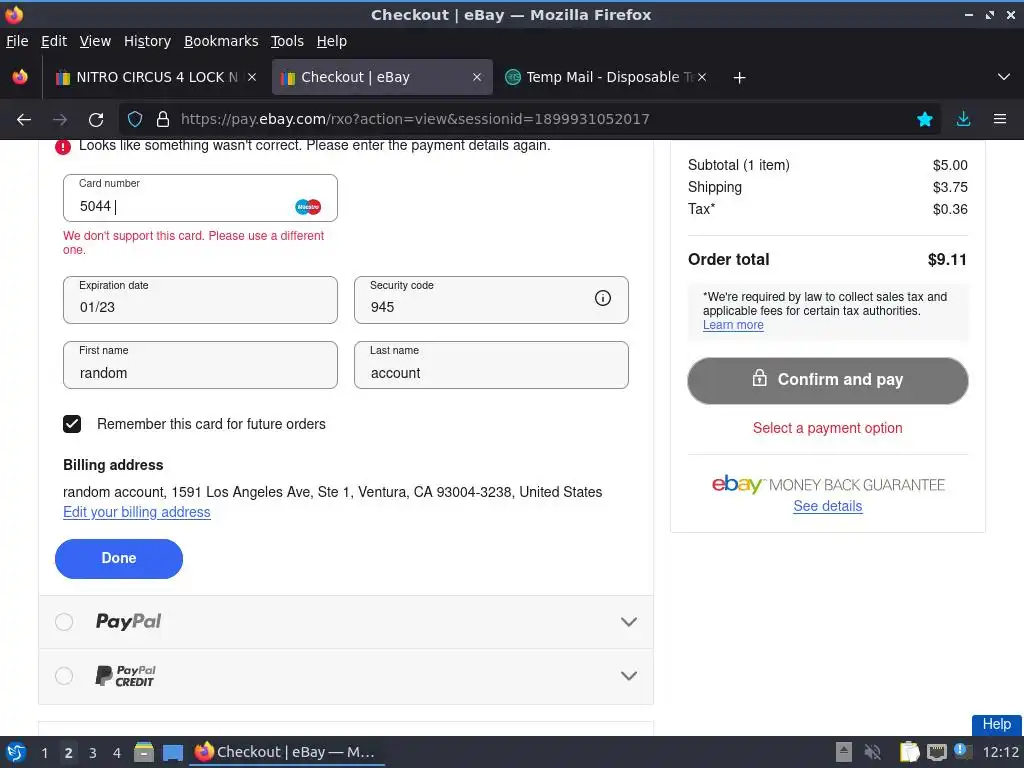Expand the PayPal Credit option chevron

[628, 676]
